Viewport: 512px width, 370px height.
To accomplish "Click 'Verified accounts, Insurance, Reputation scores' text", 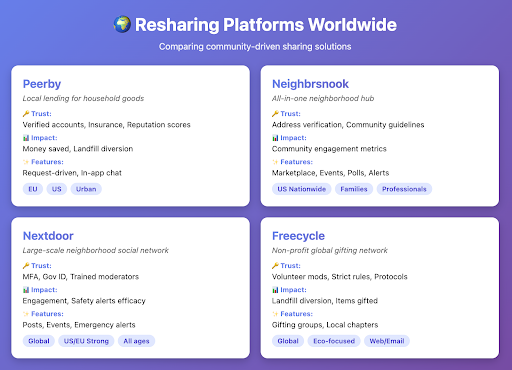I will point(107,125).
